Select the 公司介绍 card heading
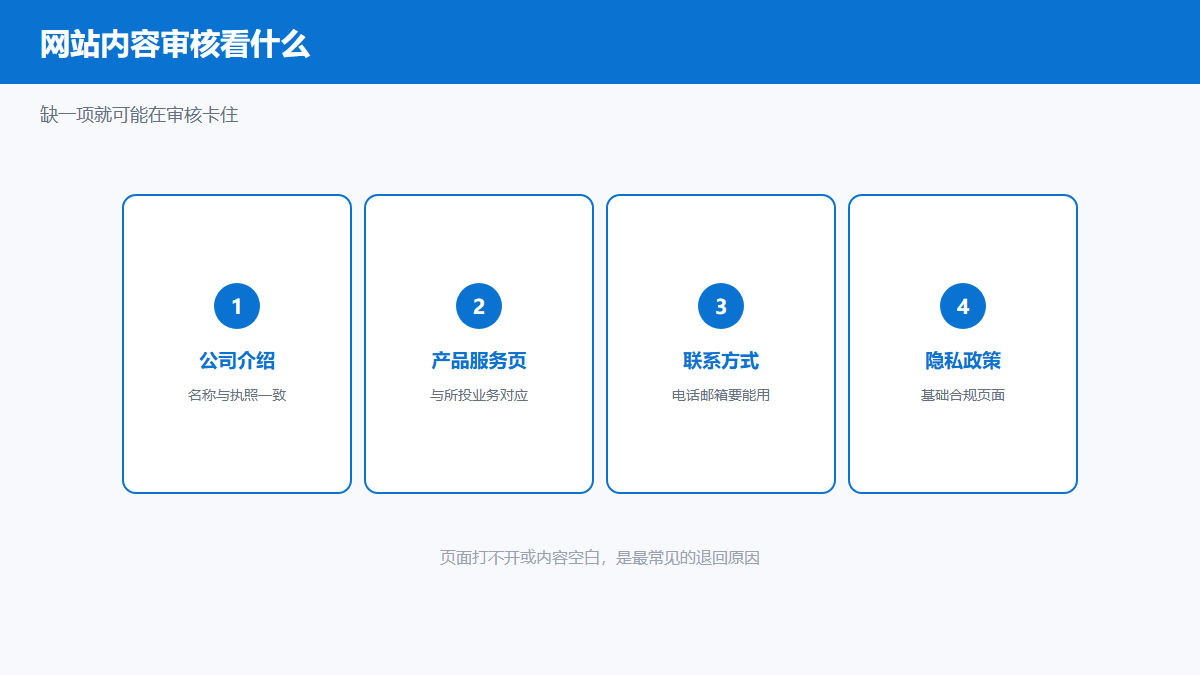1200x675 pixels. (x=237, y=361)
